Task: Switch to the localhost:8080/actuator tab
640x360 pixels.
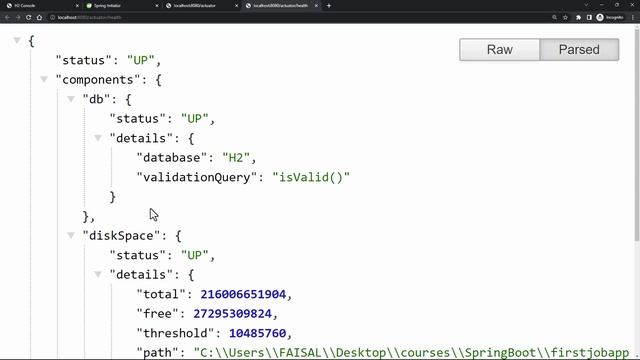Action: pyautogui.click(x=202, y=6)
